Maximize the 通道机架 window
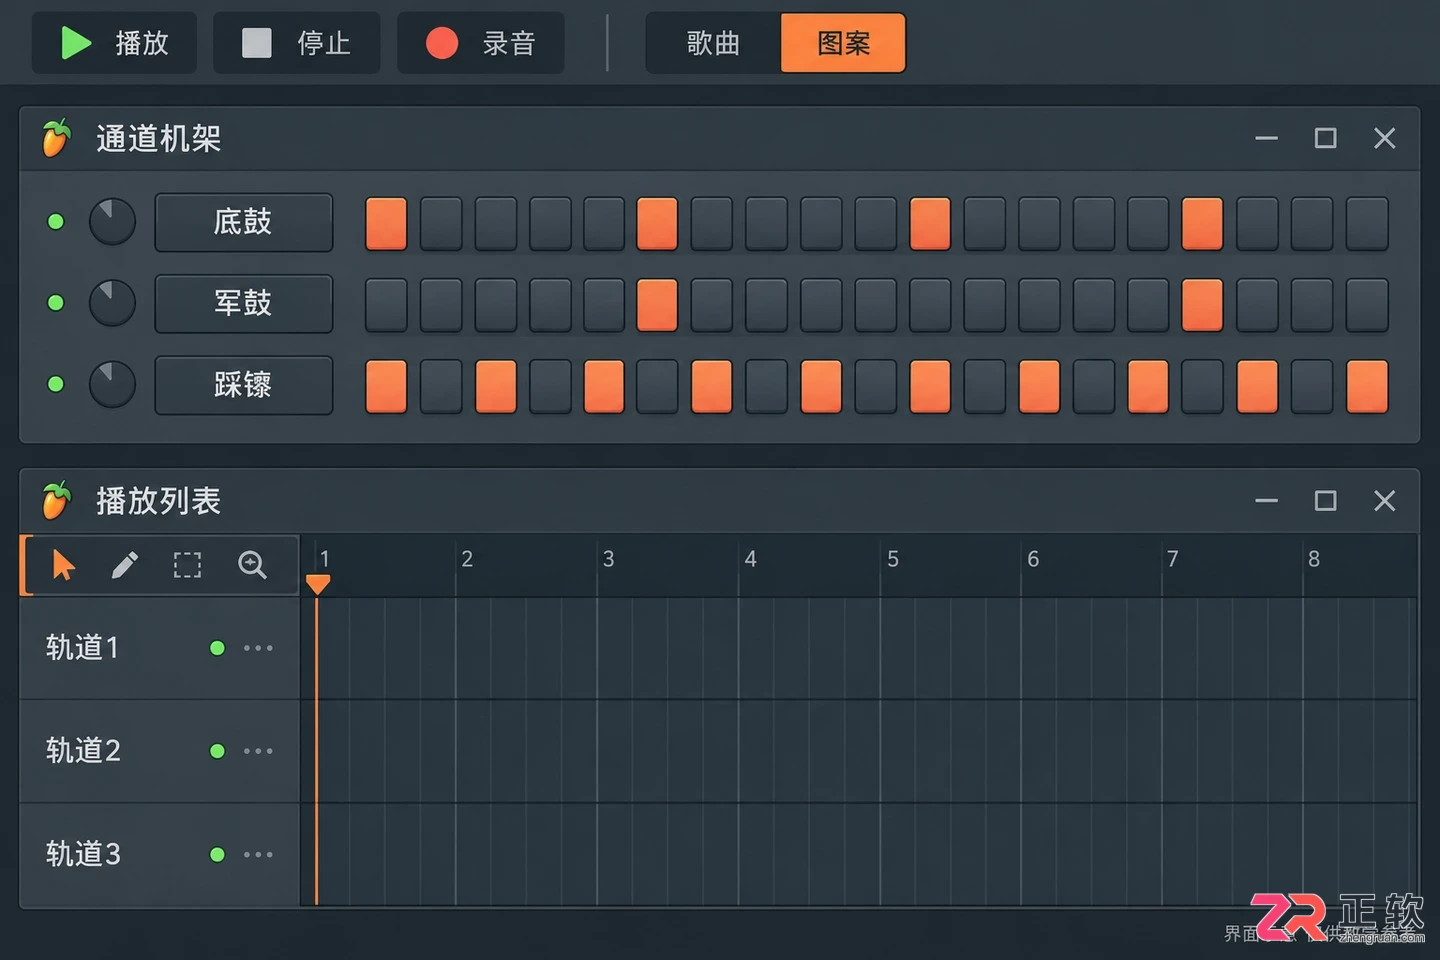1440x960 pixels. [1325, 138]
